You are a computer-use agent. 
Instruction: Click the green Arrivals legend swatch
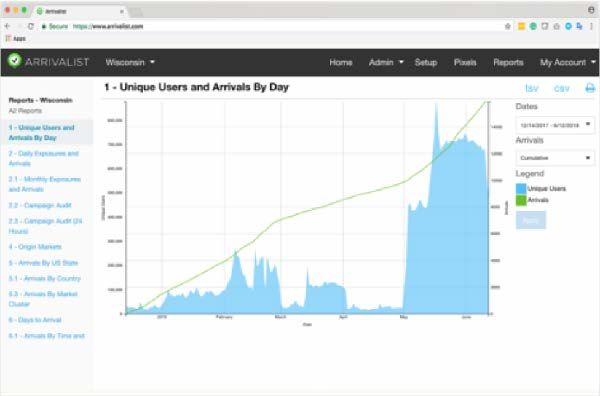[521, 200]
